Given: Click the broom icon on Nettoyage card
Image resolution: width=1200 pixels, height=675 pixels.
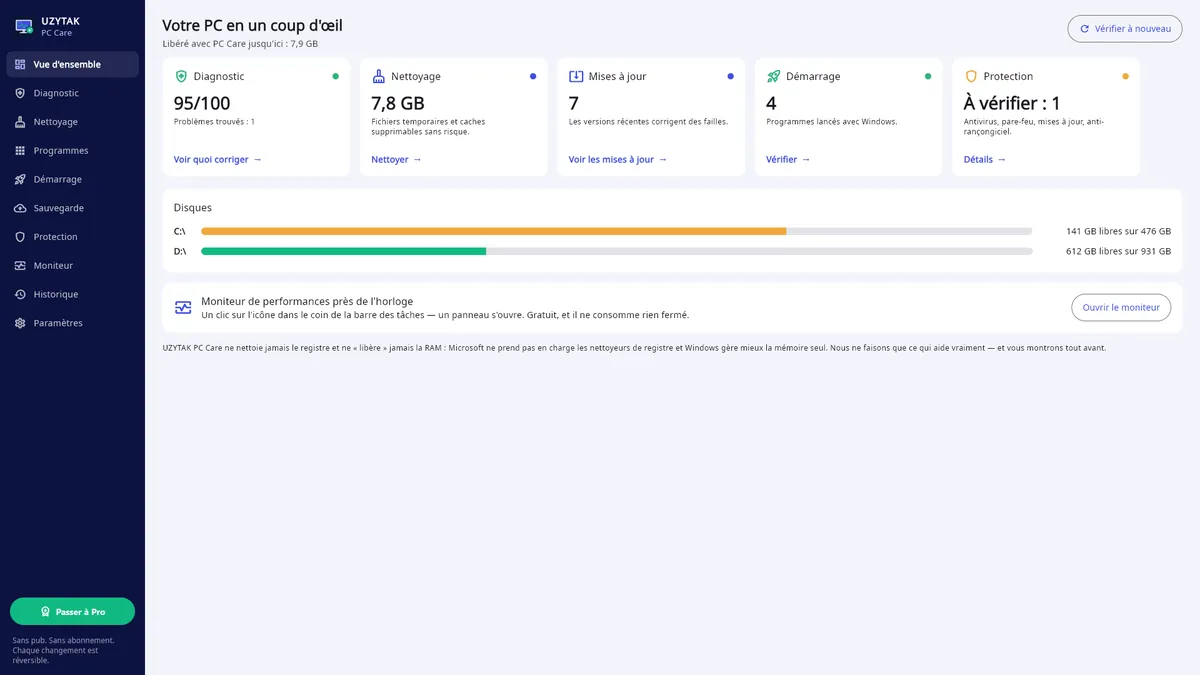Looking at the screenshot, I should 378,76.
